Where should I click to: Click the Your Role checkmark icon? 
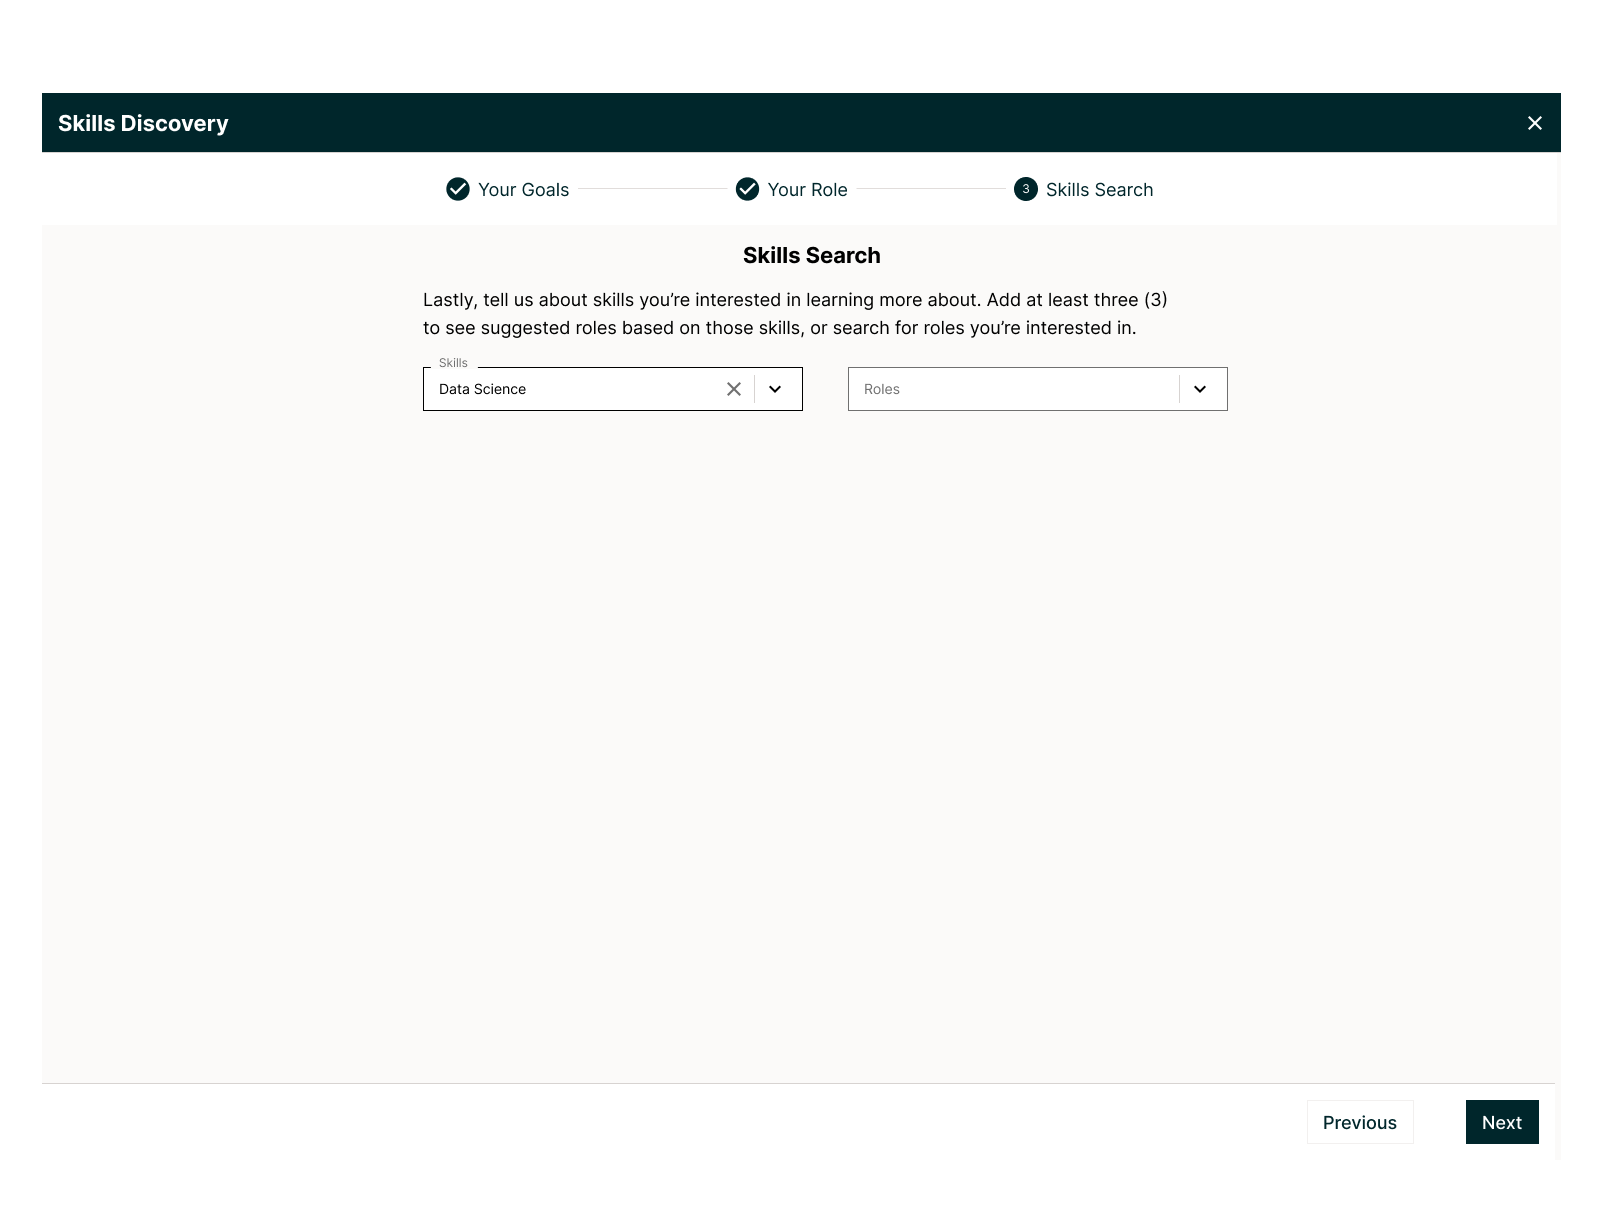(x=747, y=189)
